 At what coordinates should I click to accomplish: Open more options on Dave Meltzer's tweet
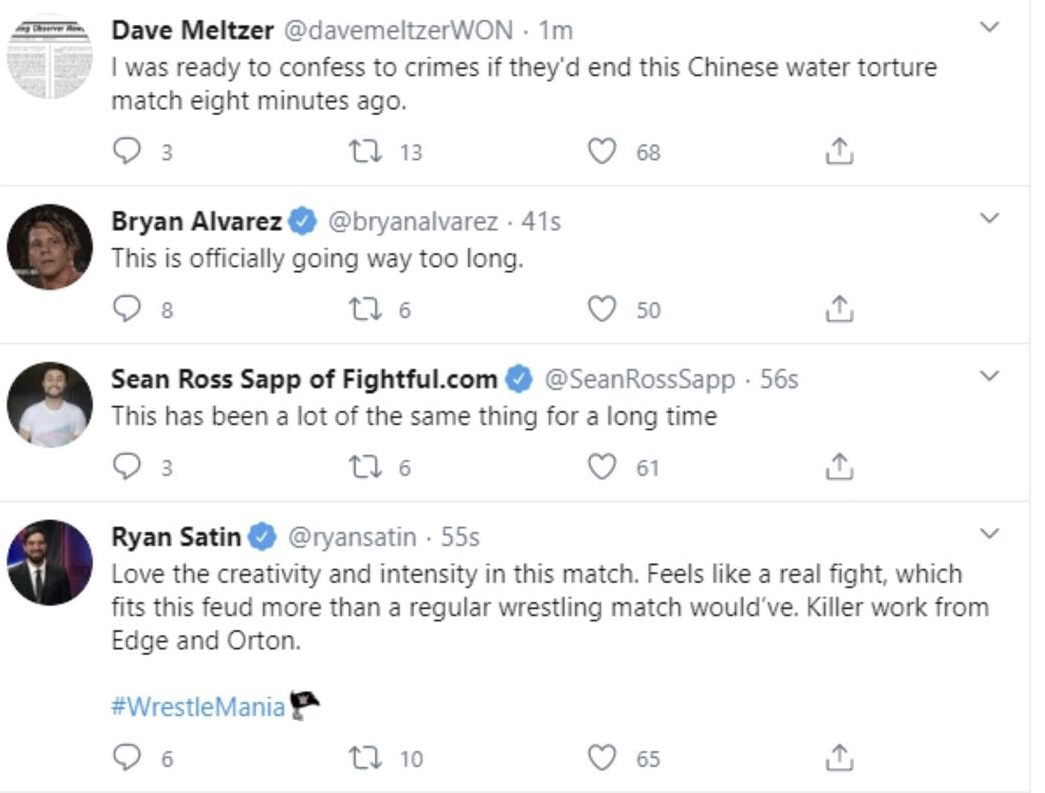(x=988, y=28)
